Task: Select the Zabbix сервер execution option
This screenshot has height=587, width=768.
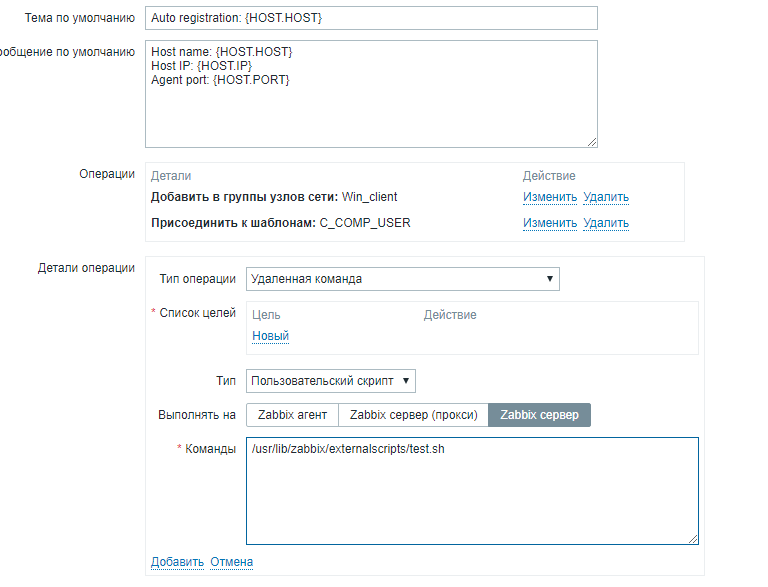Action: pos(539,415)
